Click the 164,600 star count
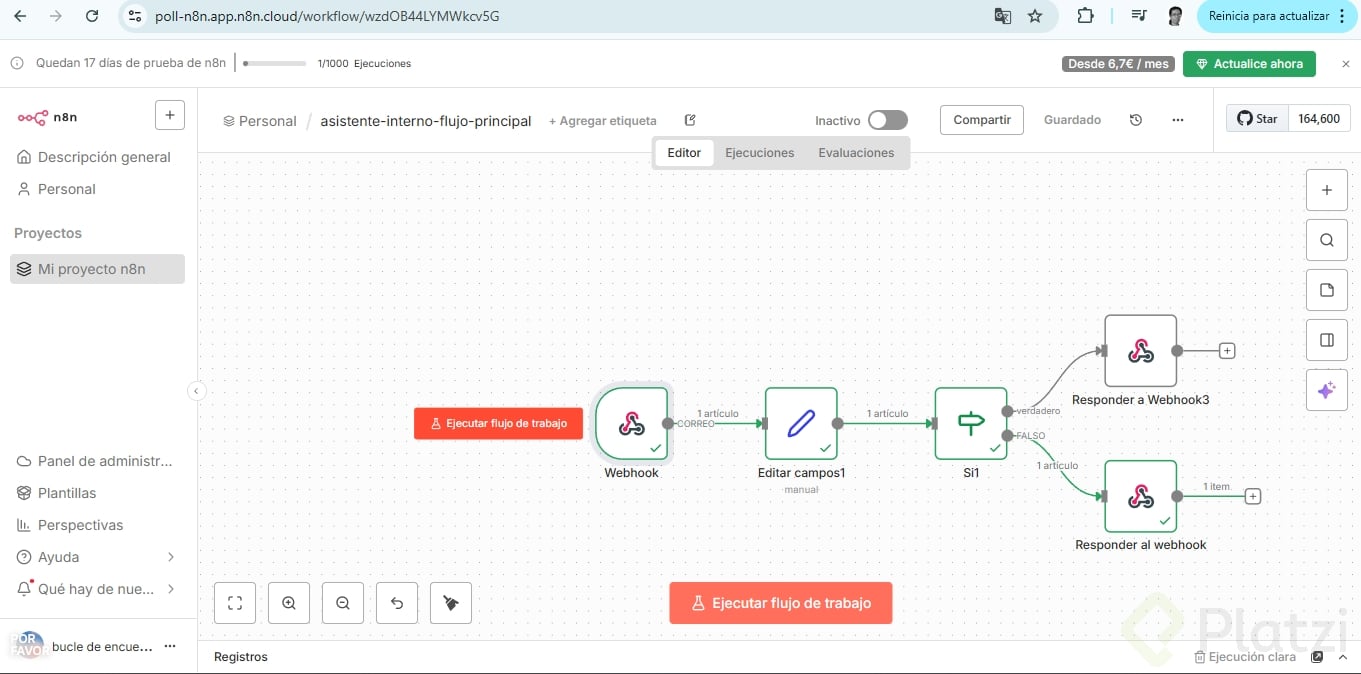 point(1319,118)
